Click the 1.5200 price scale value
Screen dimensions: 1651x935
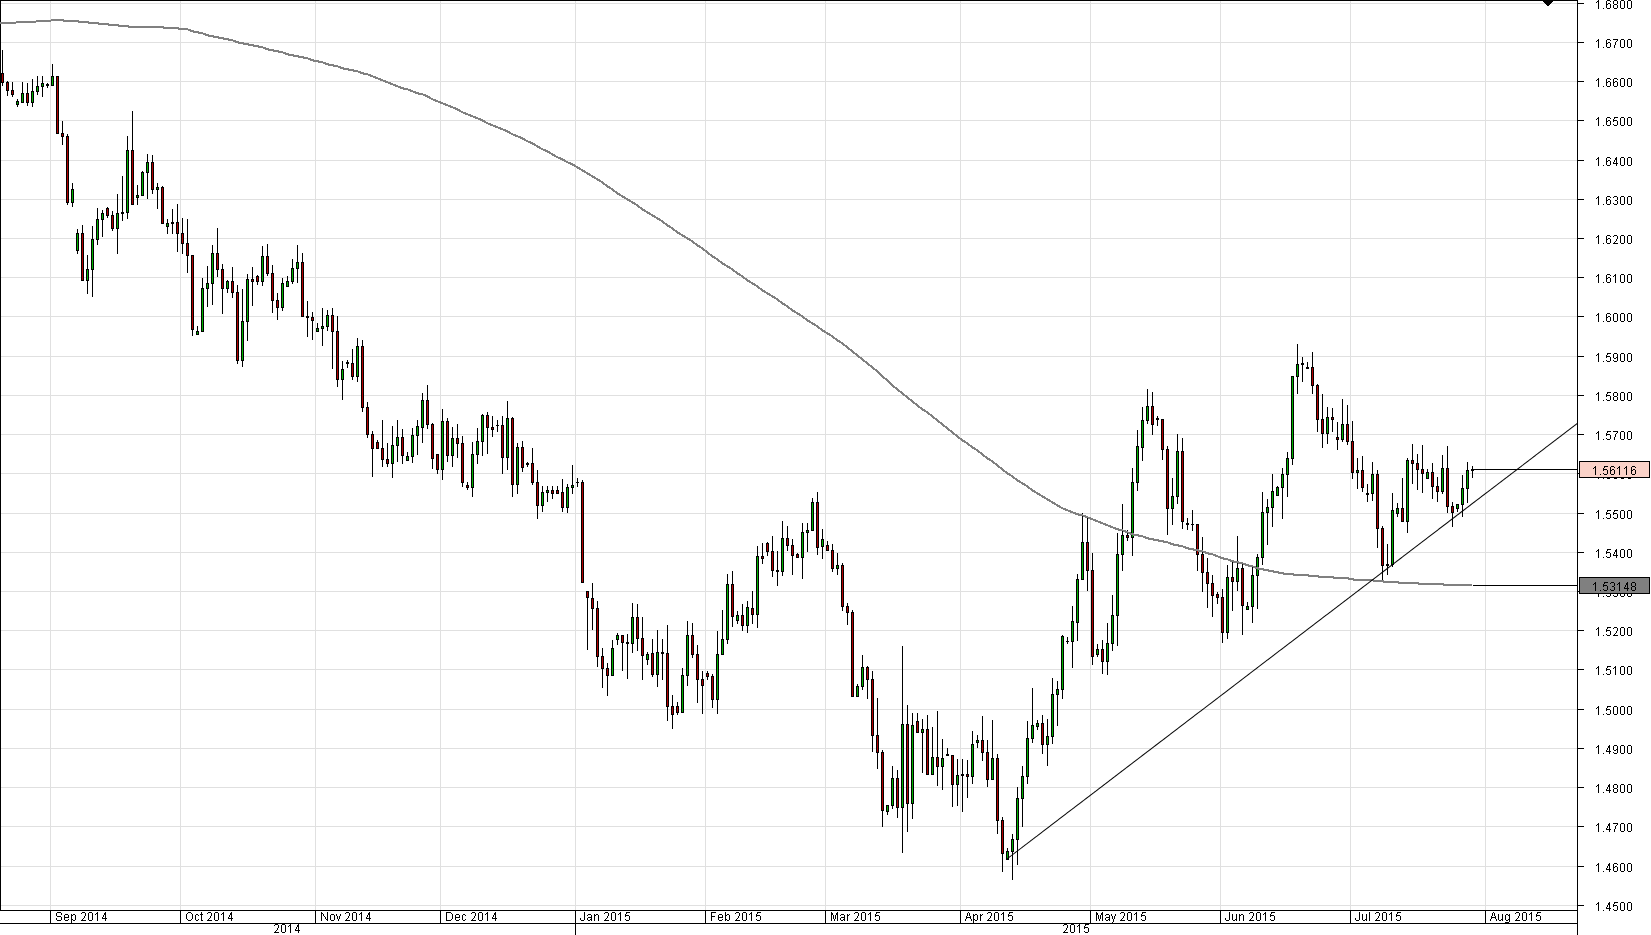(1616, 632)
